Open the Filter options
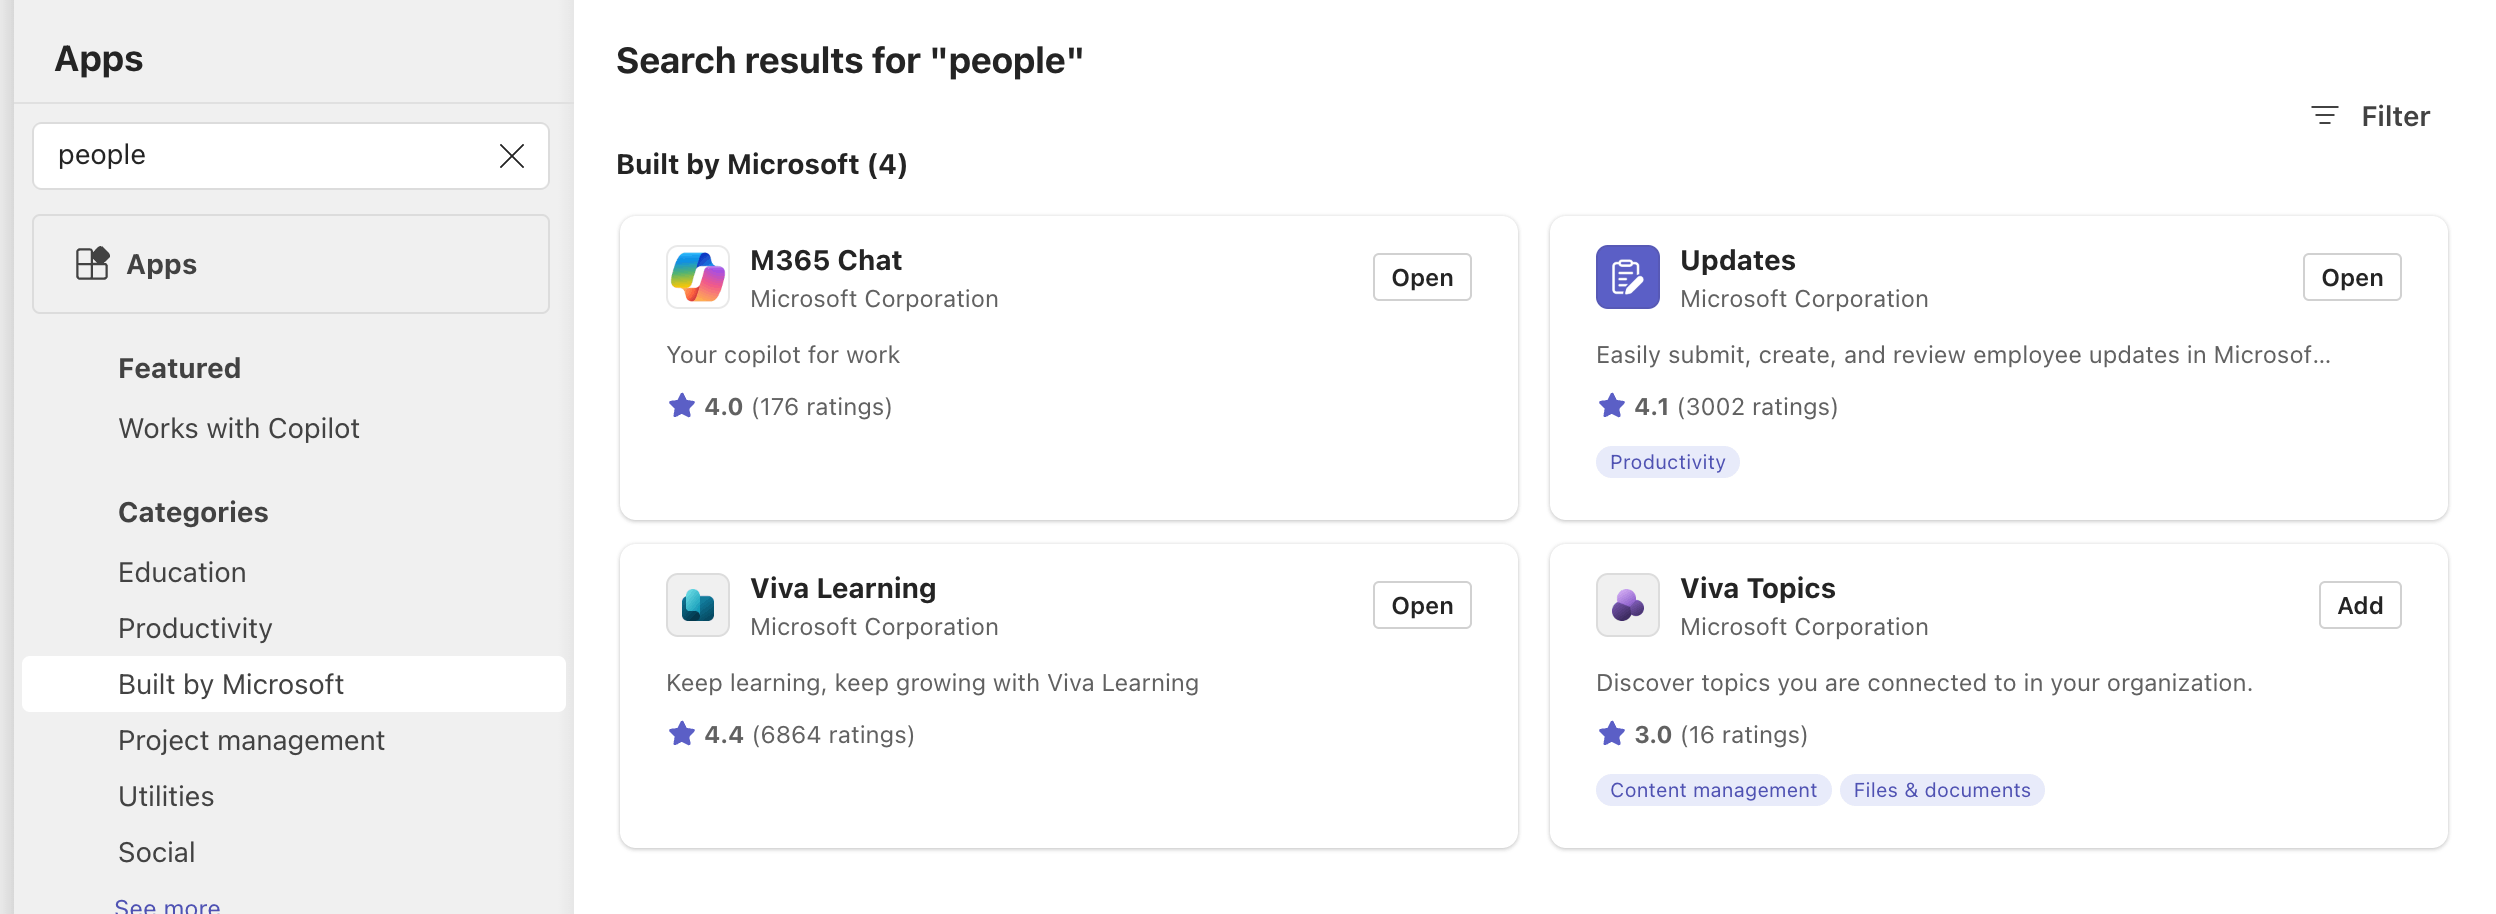This screenshot has height=914, width=2496. click(x=2371, y=116)
